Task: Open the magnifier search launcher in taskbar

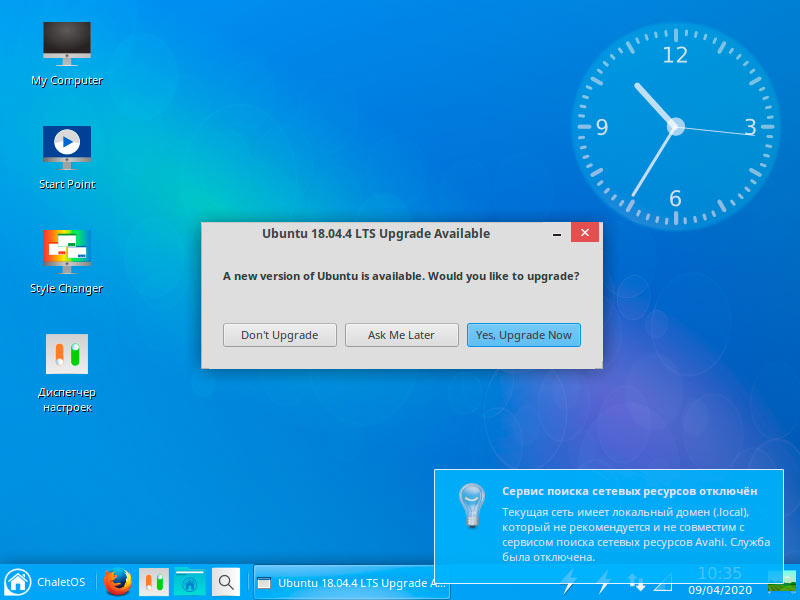Action: (x=226, y=582)
